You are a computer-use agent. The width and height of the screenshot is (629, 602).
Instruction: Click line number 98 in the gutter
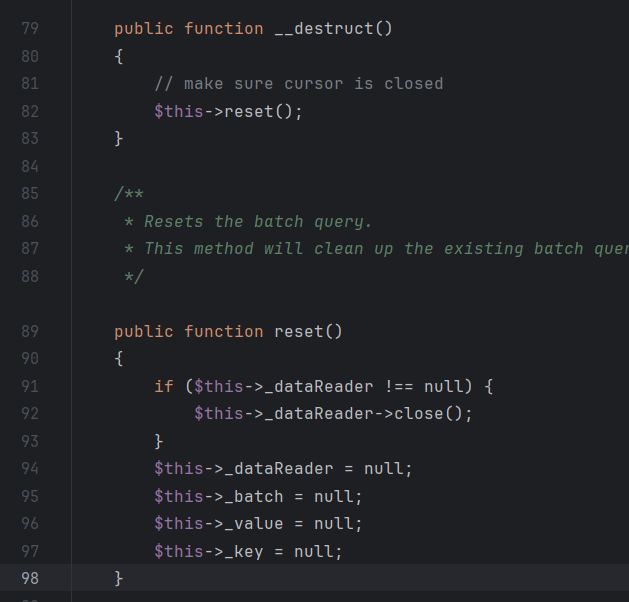pos(29,578)
